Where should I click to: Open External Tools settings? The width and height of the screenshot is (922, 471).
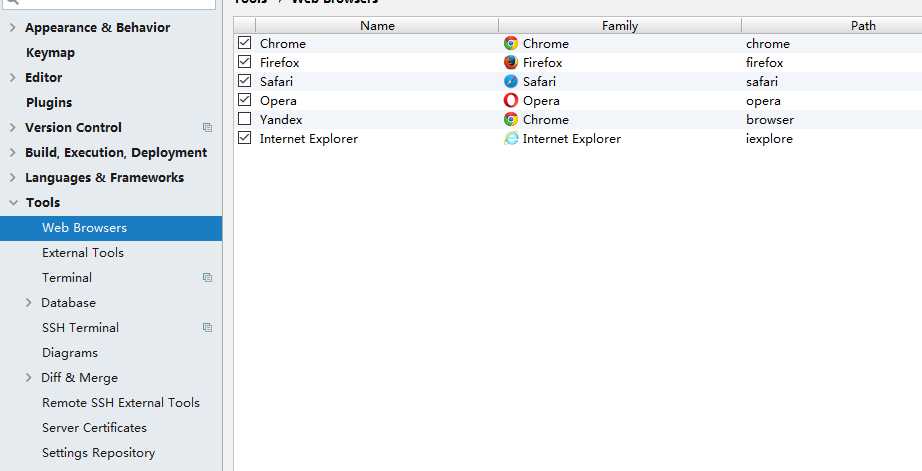(x=83, y=253)
